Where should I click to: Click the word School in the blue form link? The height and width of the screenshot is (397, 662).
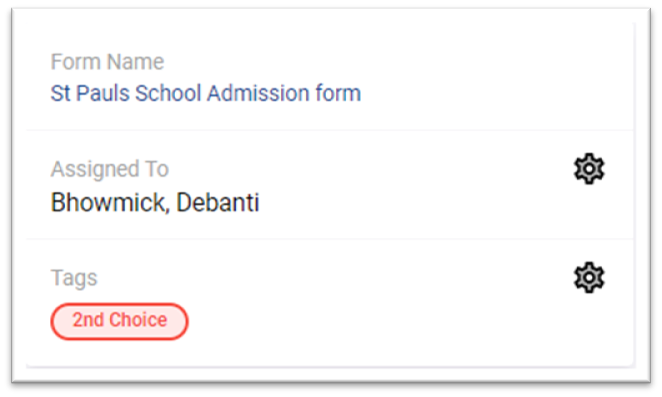coord(168,93)
